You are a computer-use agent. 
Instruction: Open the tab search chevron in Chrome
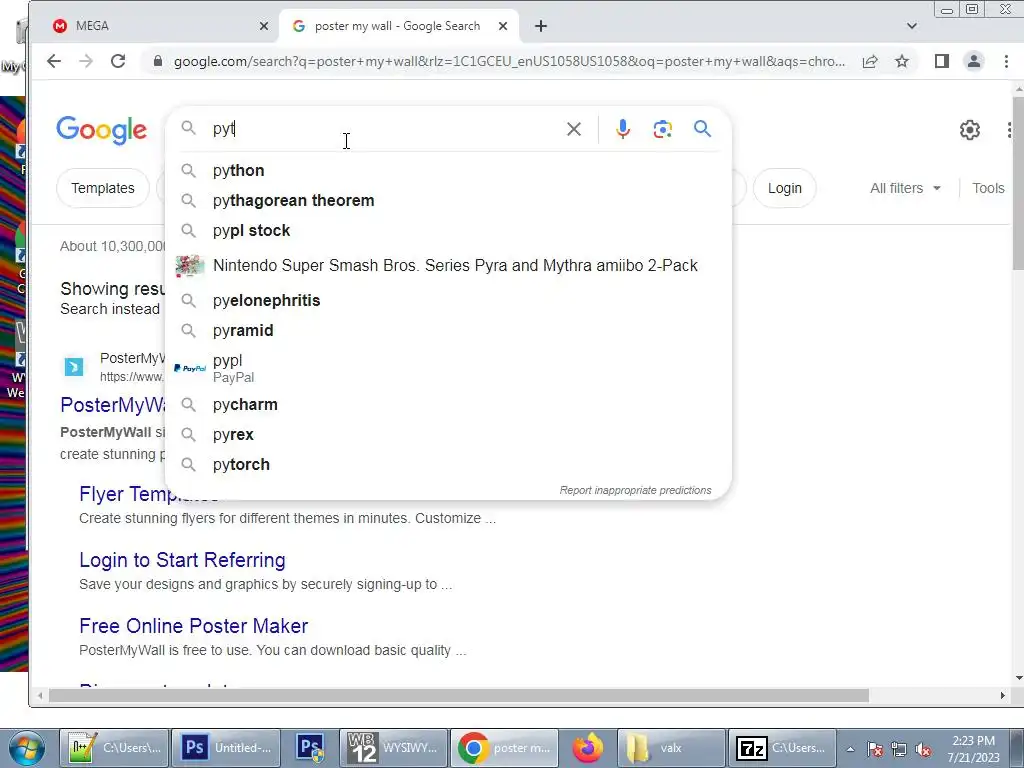click(x=912, y=26)
